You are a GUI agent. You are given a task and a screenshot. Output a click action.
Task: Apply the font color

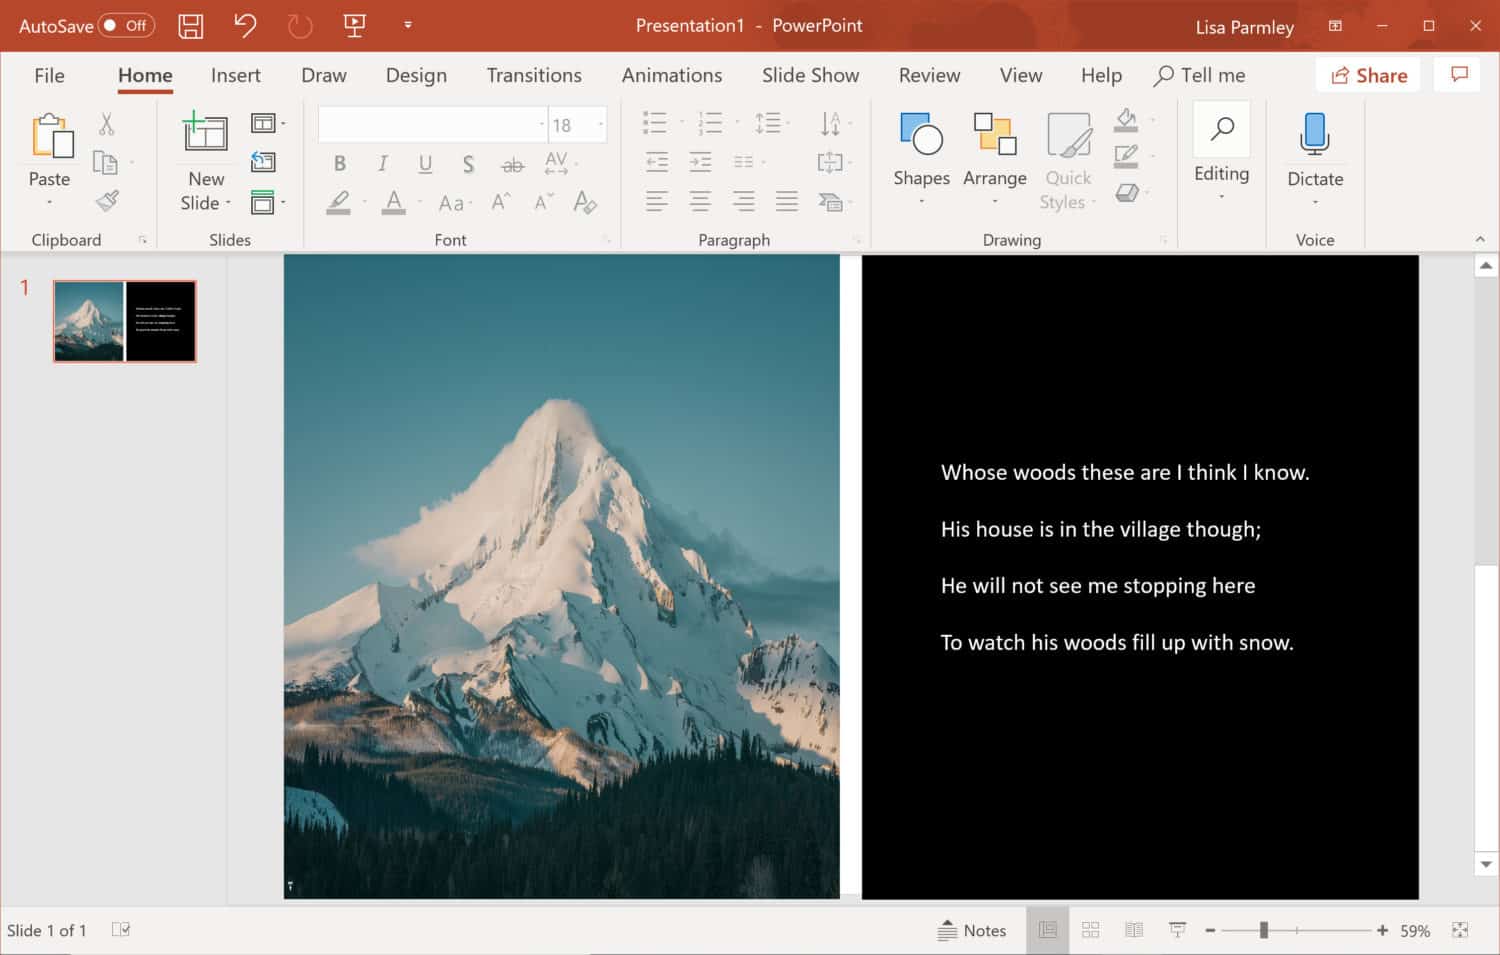[394, 202]
